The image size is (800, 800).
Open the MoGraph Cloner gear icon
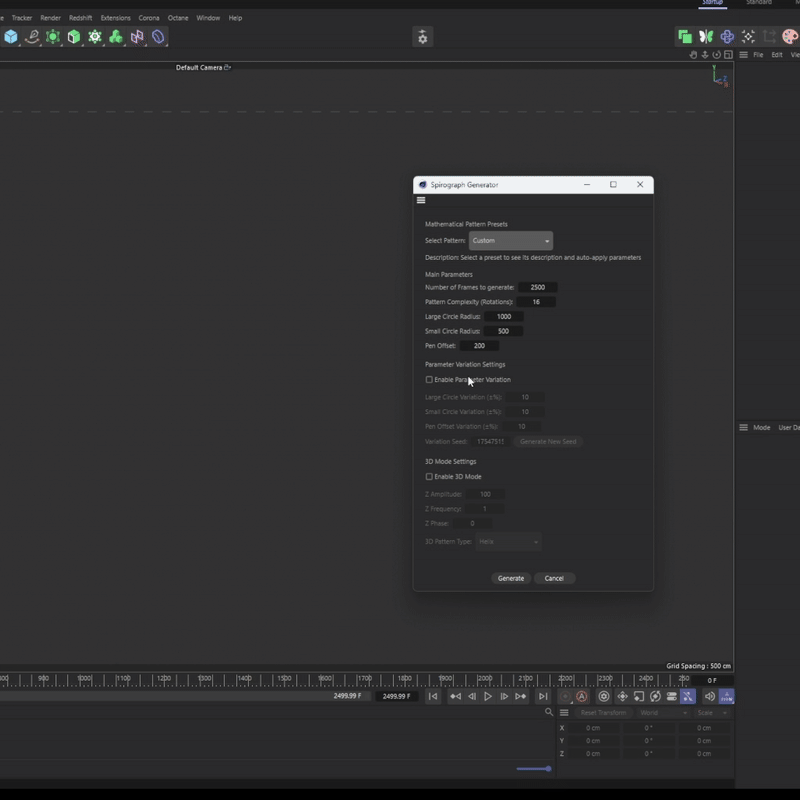(95, 37)
